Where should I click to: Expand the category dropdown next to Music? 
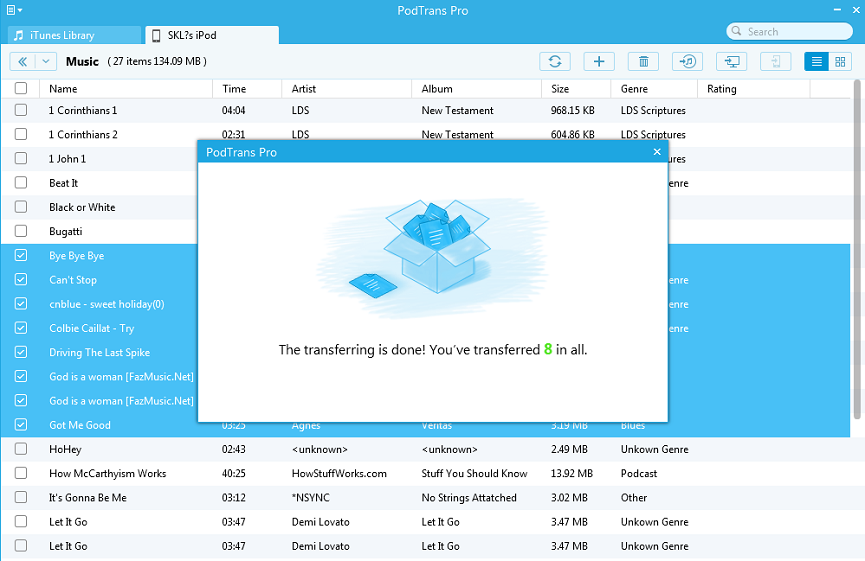47,62
